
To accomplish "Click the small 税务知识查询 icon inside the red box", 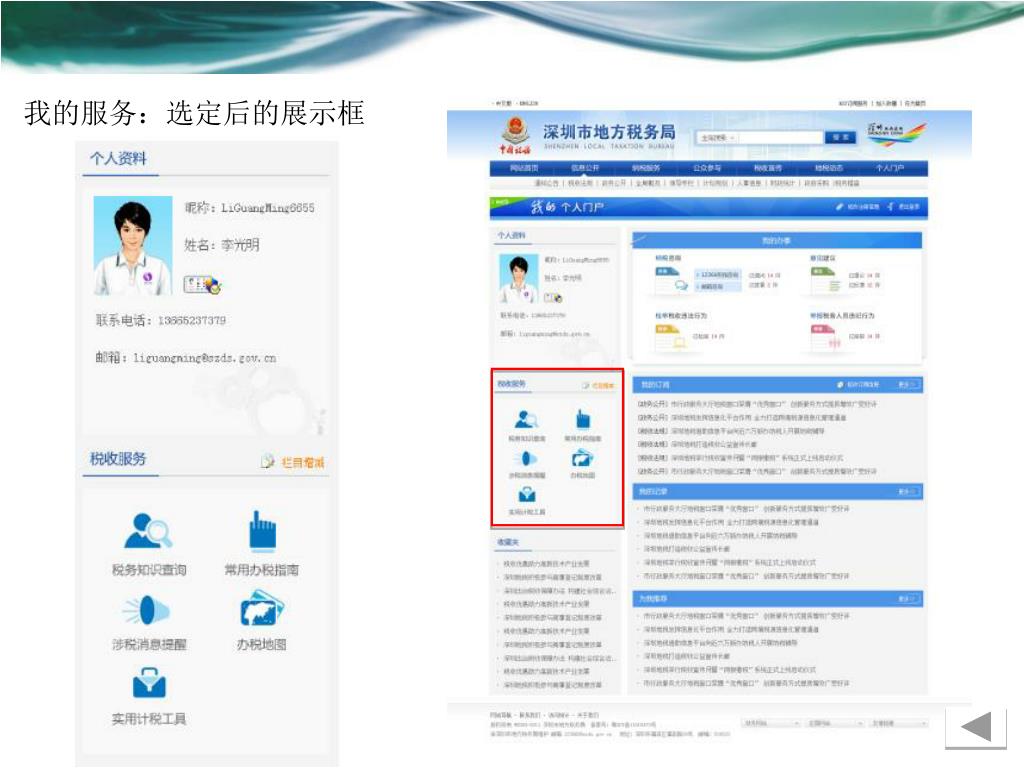I will click(526, 419).
